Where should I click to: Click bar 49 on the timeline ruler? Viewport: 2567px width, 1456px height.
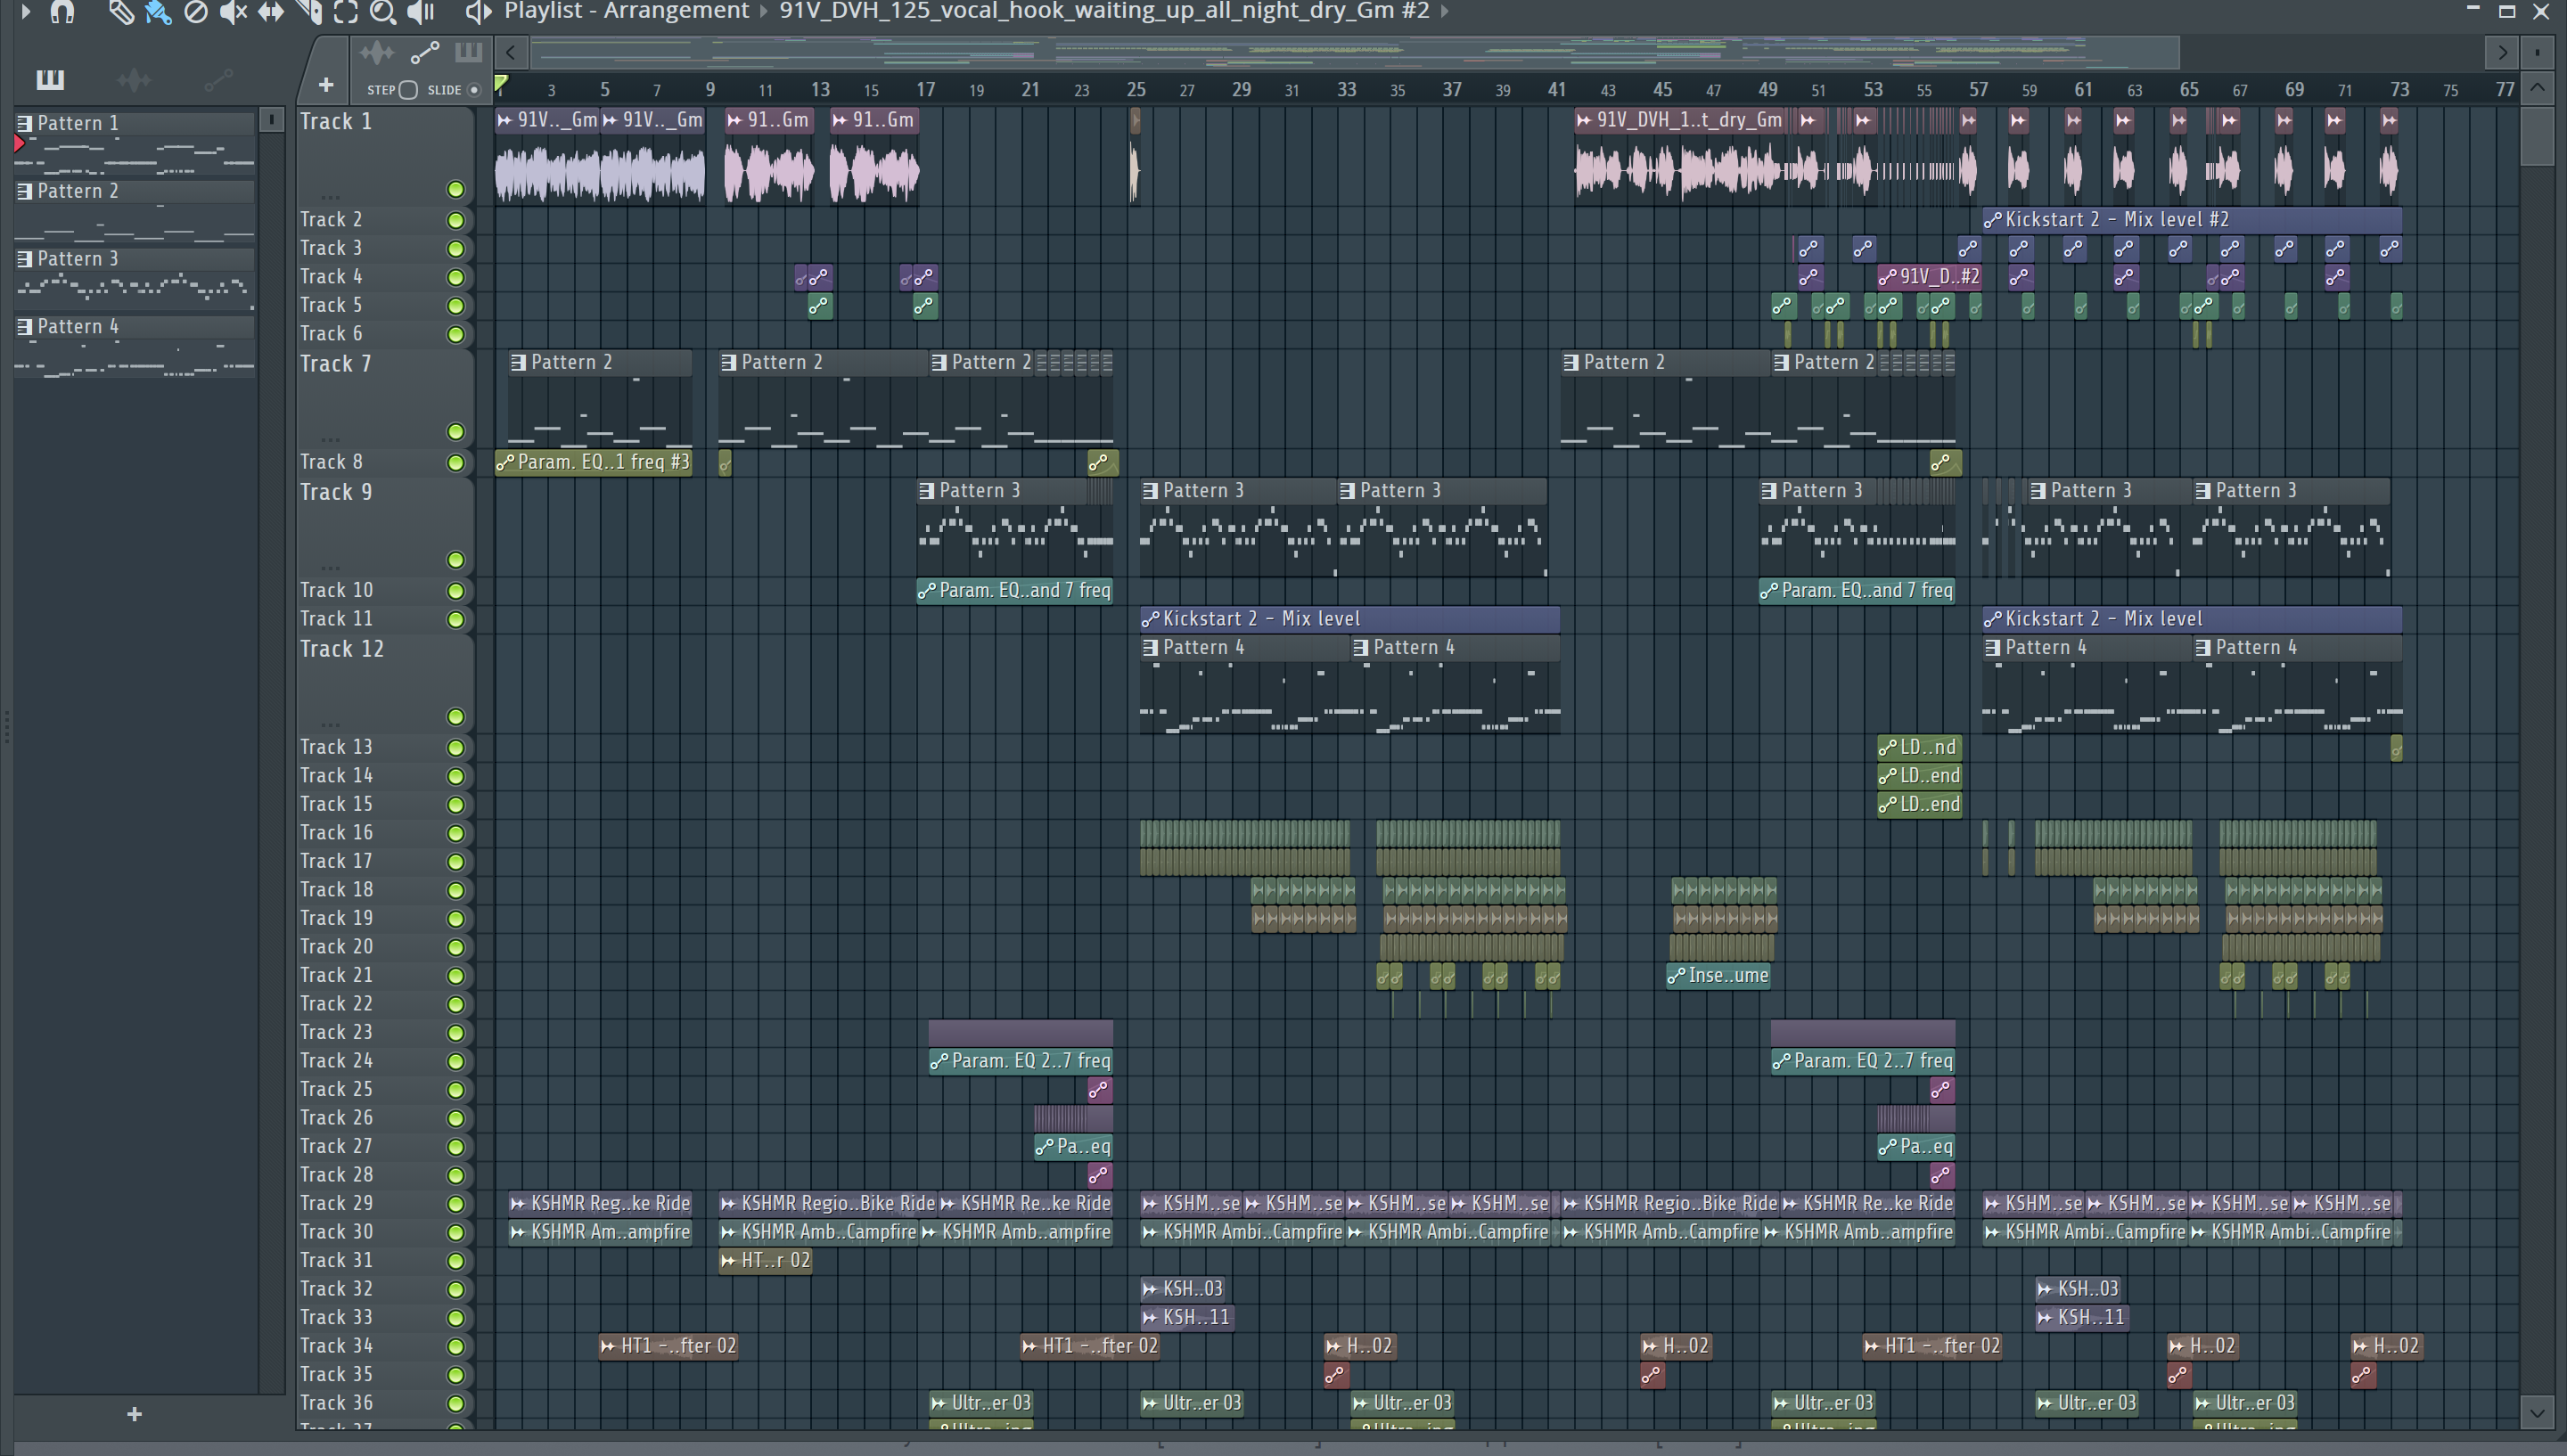[x=1768, y=90]
